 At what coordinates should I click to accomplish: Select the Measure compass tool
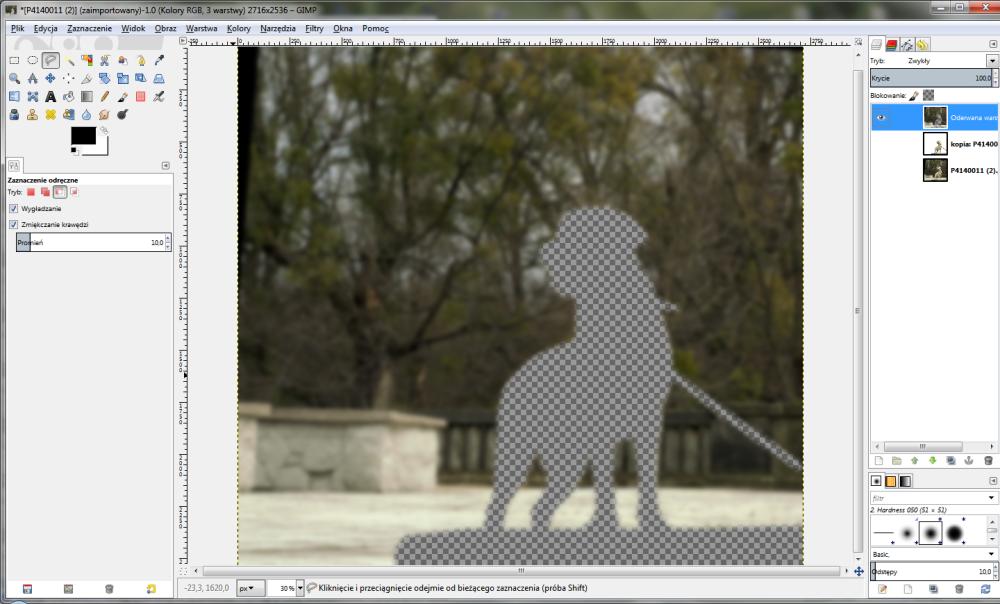coord(33,78)
